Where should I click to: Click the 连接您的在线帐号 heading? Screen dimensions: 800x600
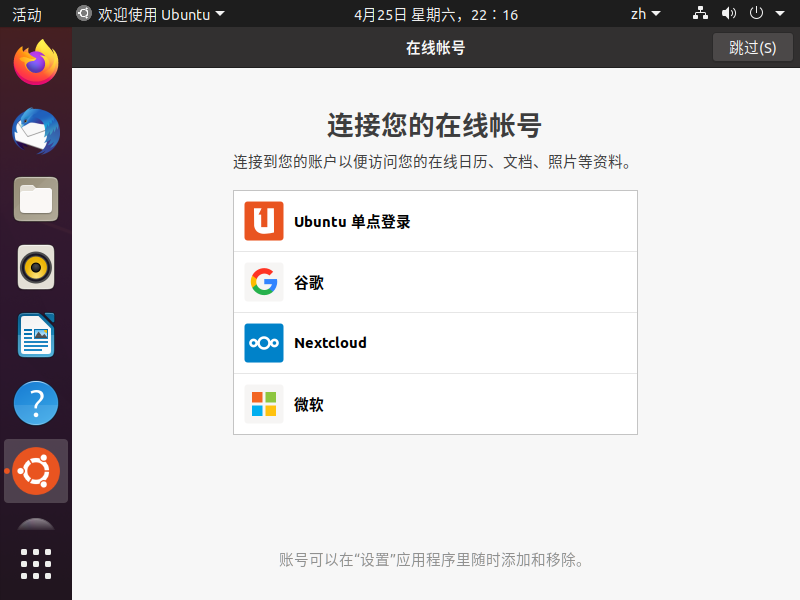434,125
